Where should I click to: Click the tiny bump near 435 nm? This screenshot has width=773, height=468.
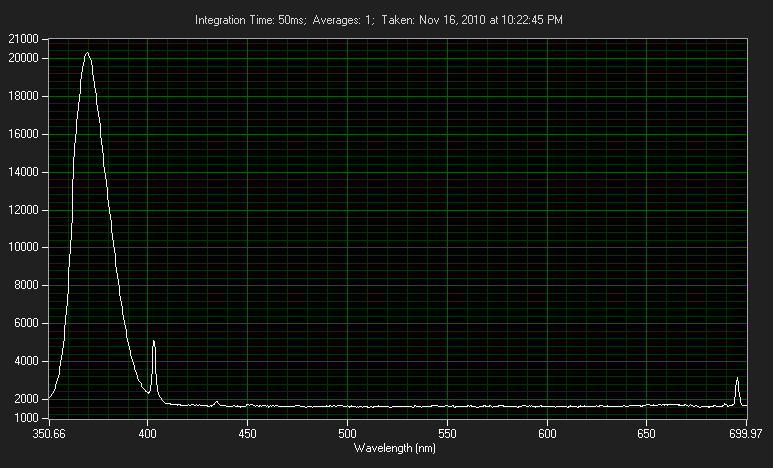point(216,402)
